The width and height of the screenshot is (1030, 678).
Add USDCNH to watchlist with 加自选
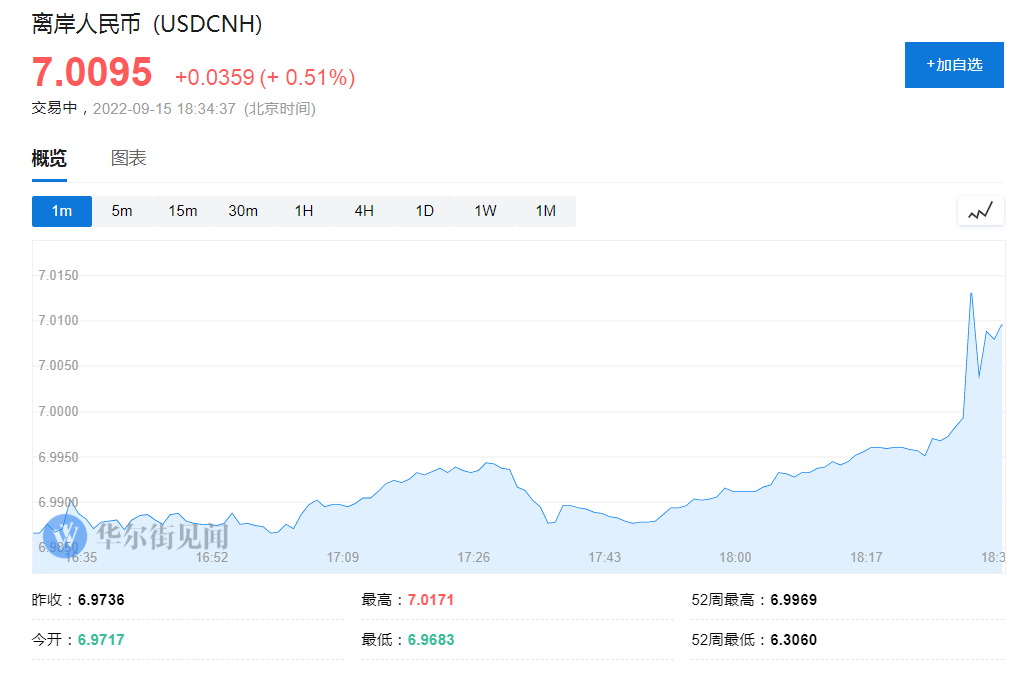click(x=954, y=65)
